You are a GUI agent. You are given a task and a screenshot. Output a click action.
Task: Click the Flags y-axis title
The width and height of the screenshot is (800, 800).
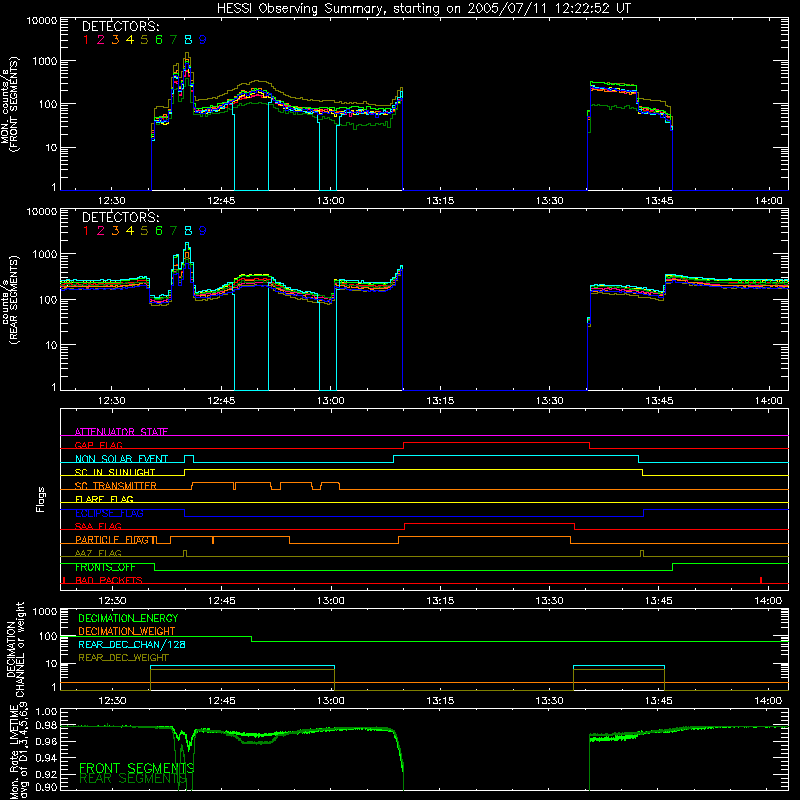[41, 499]
